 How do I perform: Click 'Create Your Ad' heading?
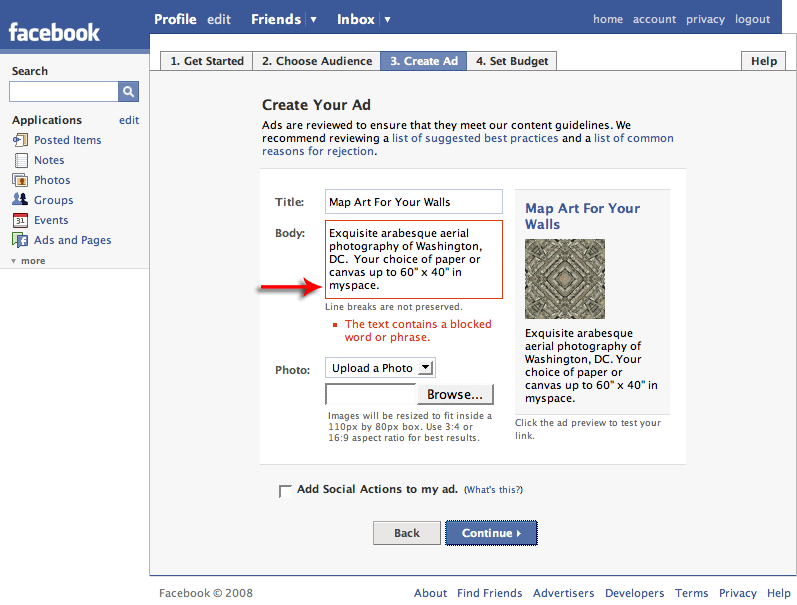316,105
